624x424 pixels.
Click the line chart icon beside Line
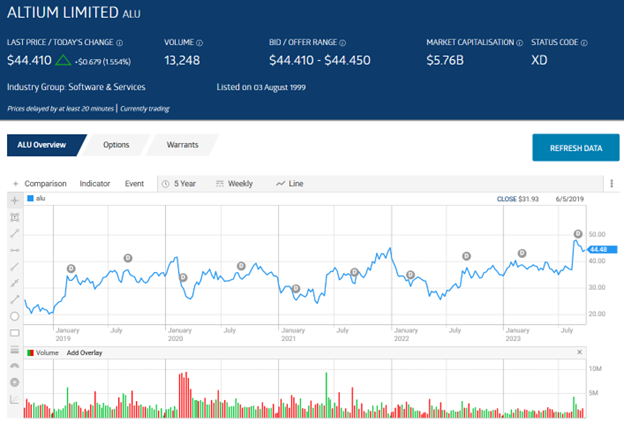coord(281,184)
